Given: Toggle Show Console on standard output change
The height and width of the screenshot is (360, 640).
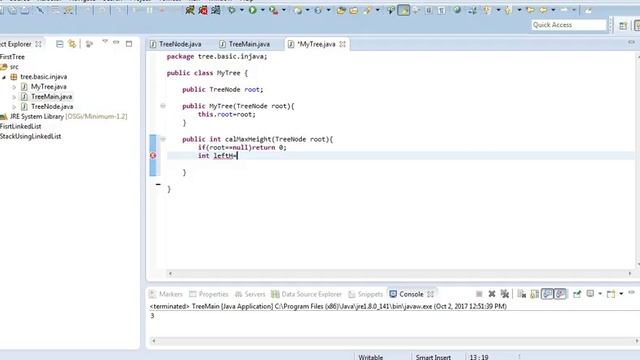Looking at the screenshot, I should pos(547,294).
